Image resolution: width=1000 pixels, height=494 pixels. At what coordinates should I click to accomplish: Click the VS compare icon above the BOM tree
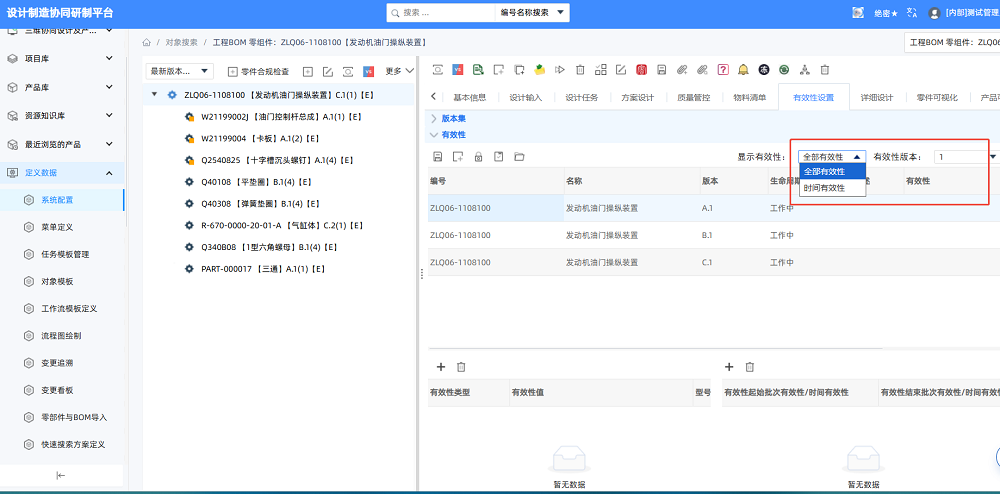[369, 71]
